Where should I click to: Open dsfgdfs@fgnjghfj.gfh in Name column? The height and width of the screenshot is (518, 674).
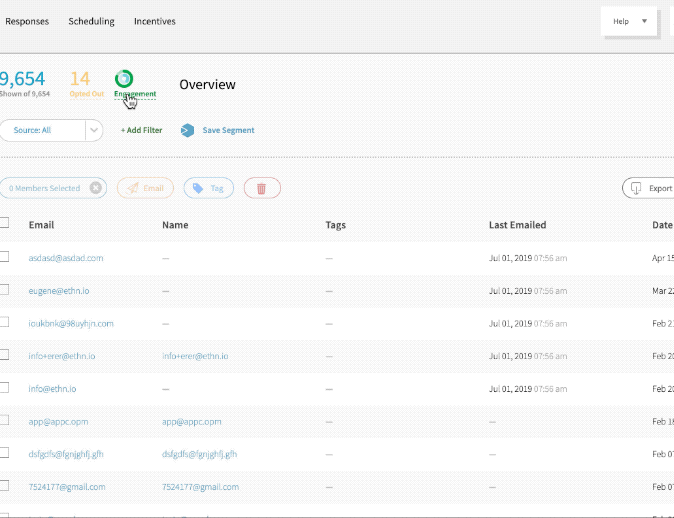pos(199,454)
